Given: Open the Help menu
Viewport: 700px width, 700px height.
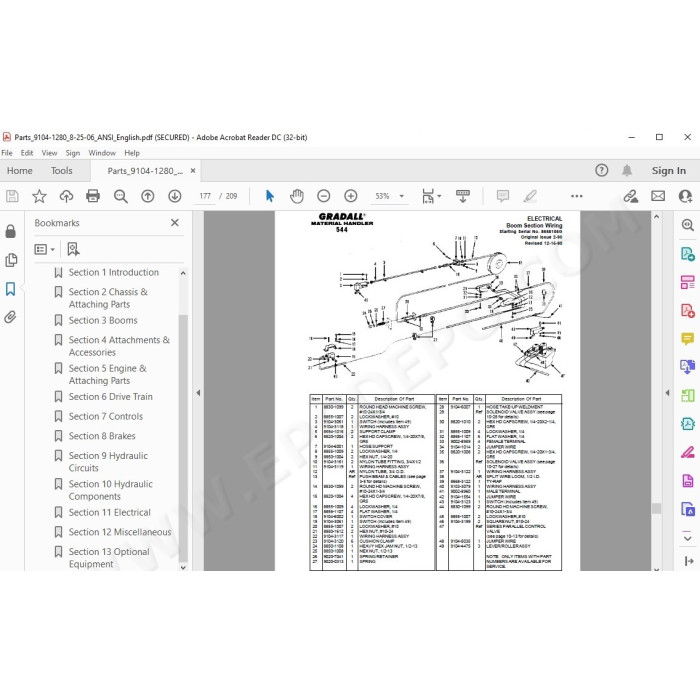Looking at the screenshot, I should click(132, 153).
